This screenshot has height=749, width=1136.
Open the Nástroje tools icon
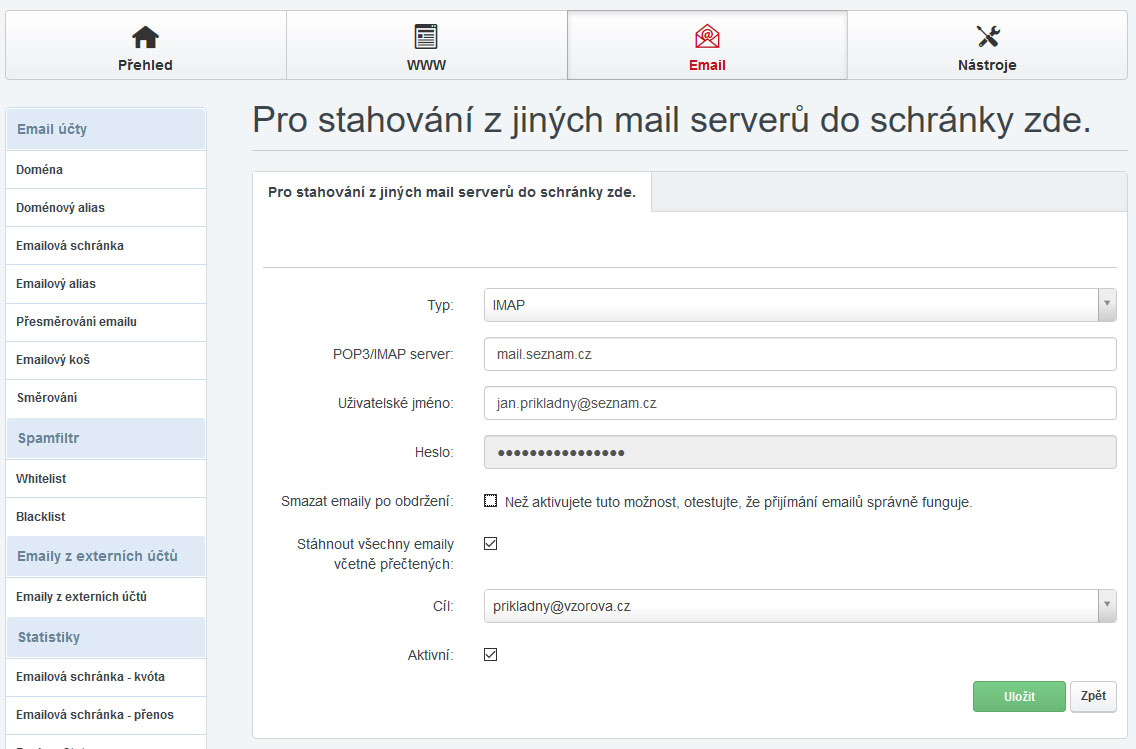click(x=987, y=37)
